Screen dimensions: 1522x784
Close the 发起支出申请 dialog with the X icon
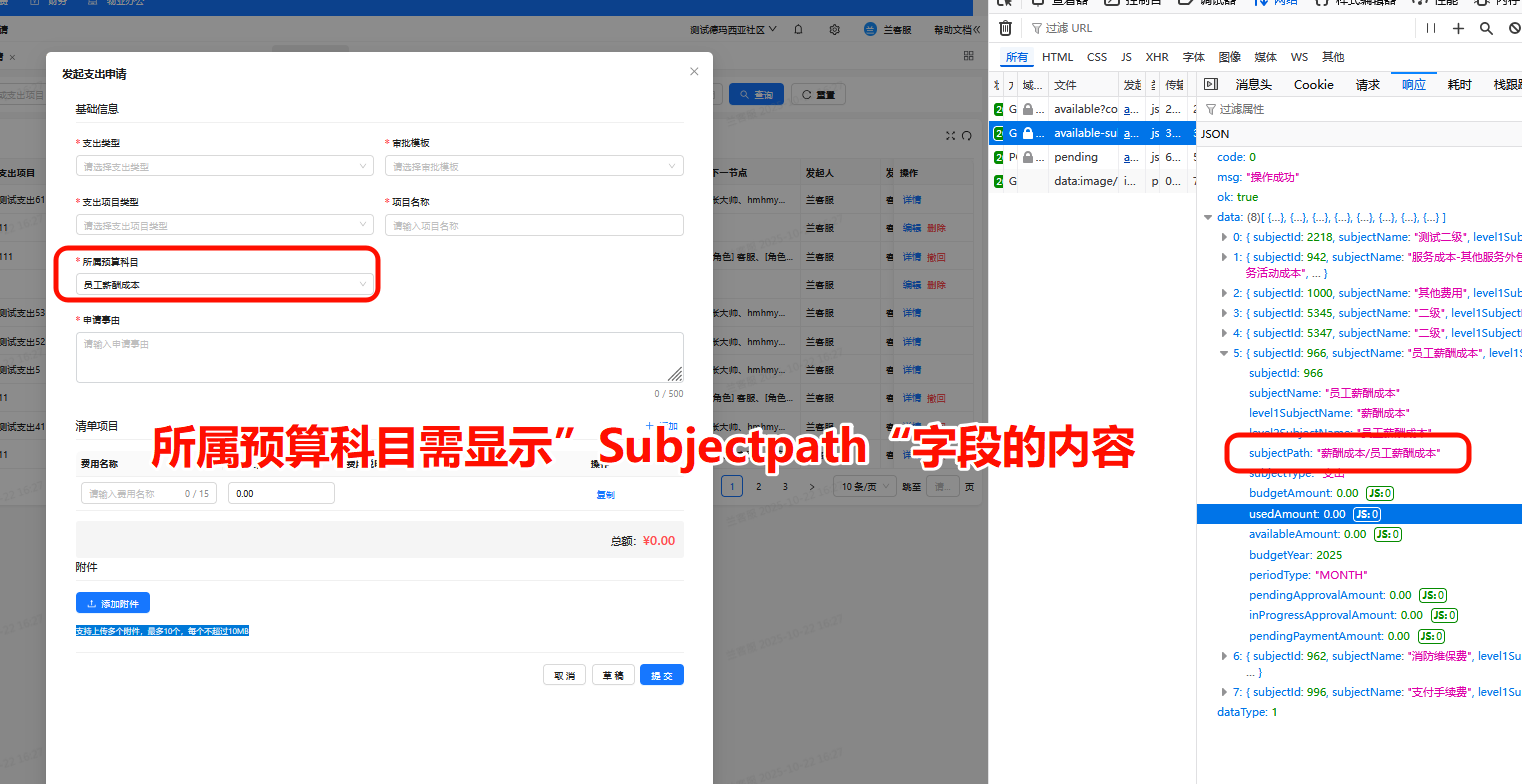694,72
